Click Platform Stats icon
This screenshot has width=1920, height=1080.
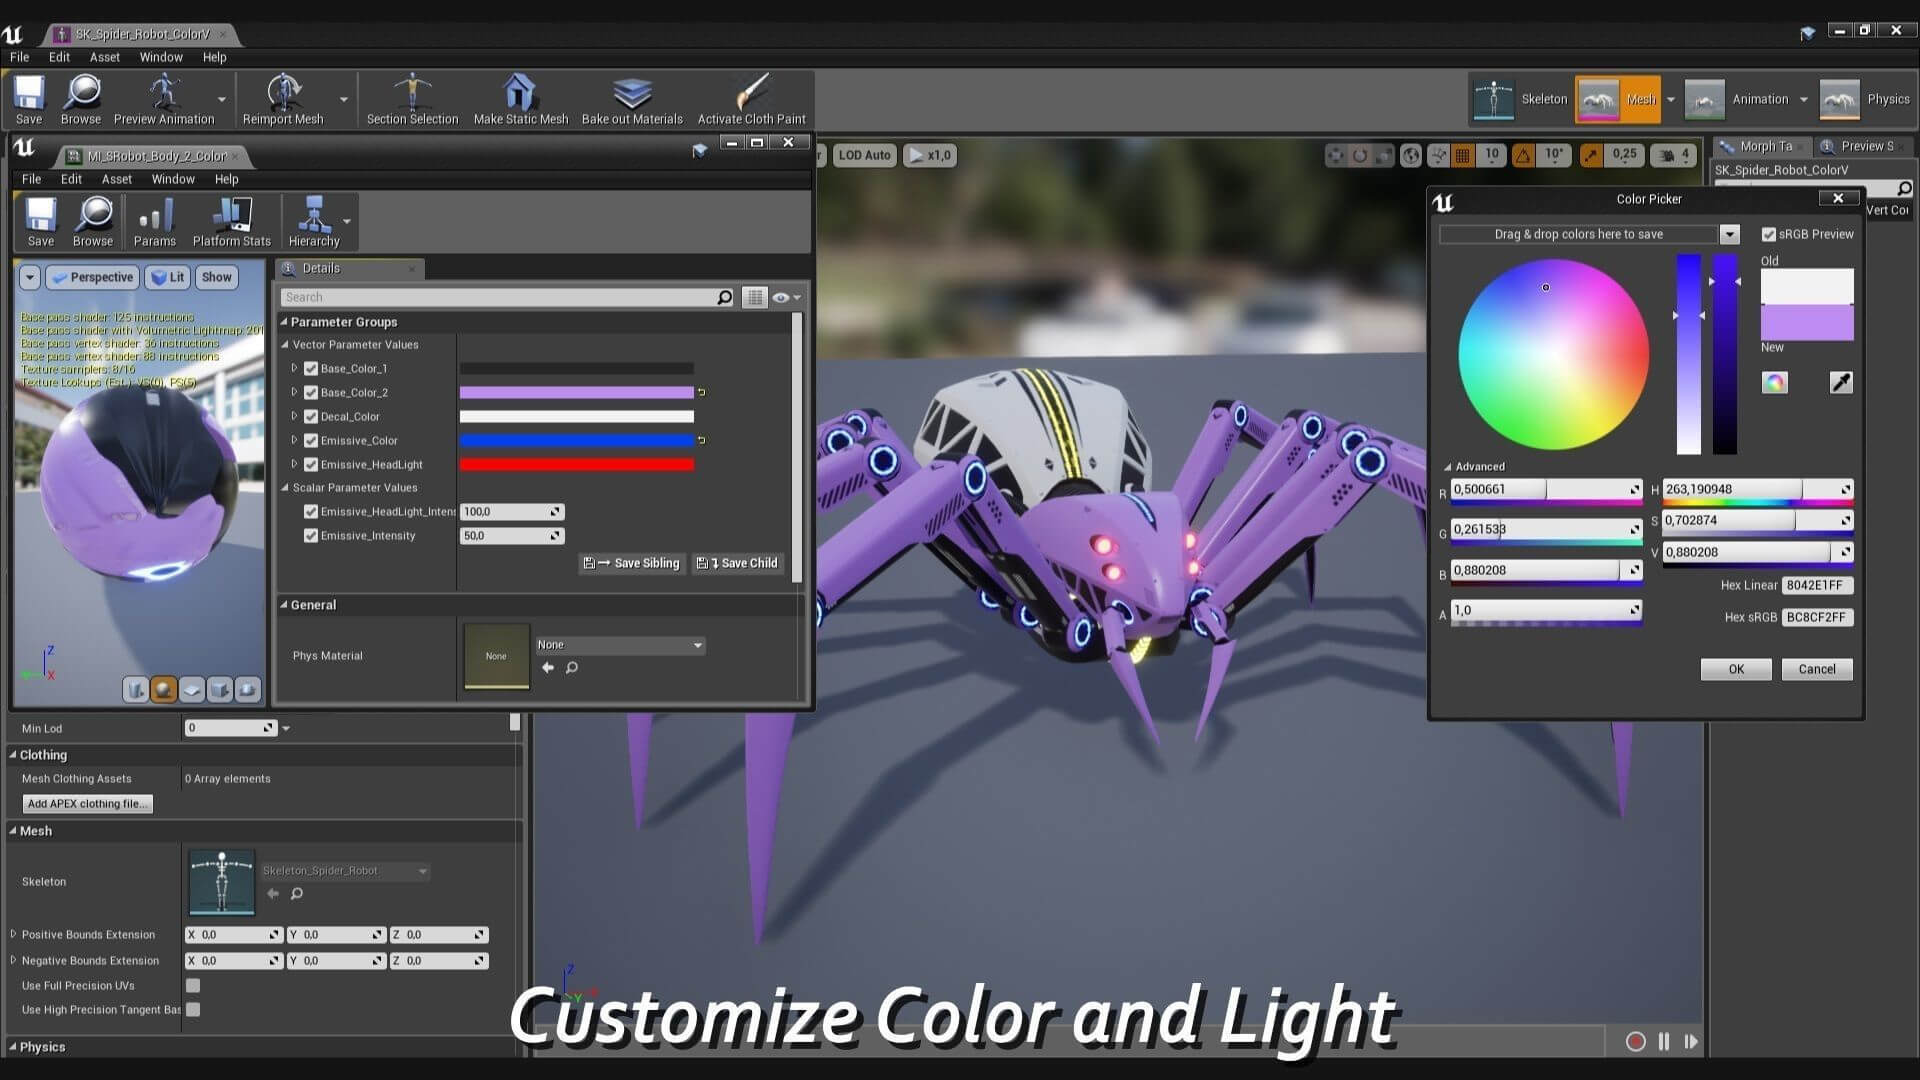coord(231,221)
